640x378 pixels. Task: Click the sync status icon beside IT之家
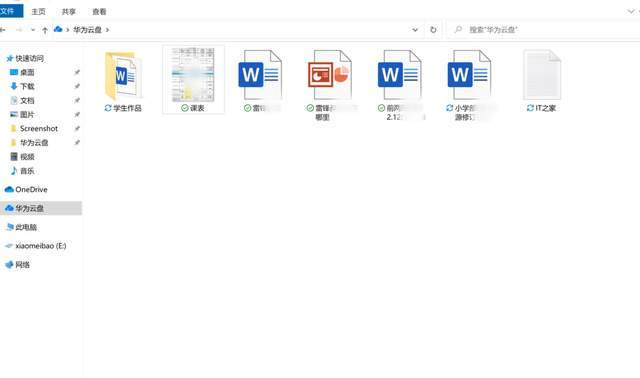click(x=530, y=108)
